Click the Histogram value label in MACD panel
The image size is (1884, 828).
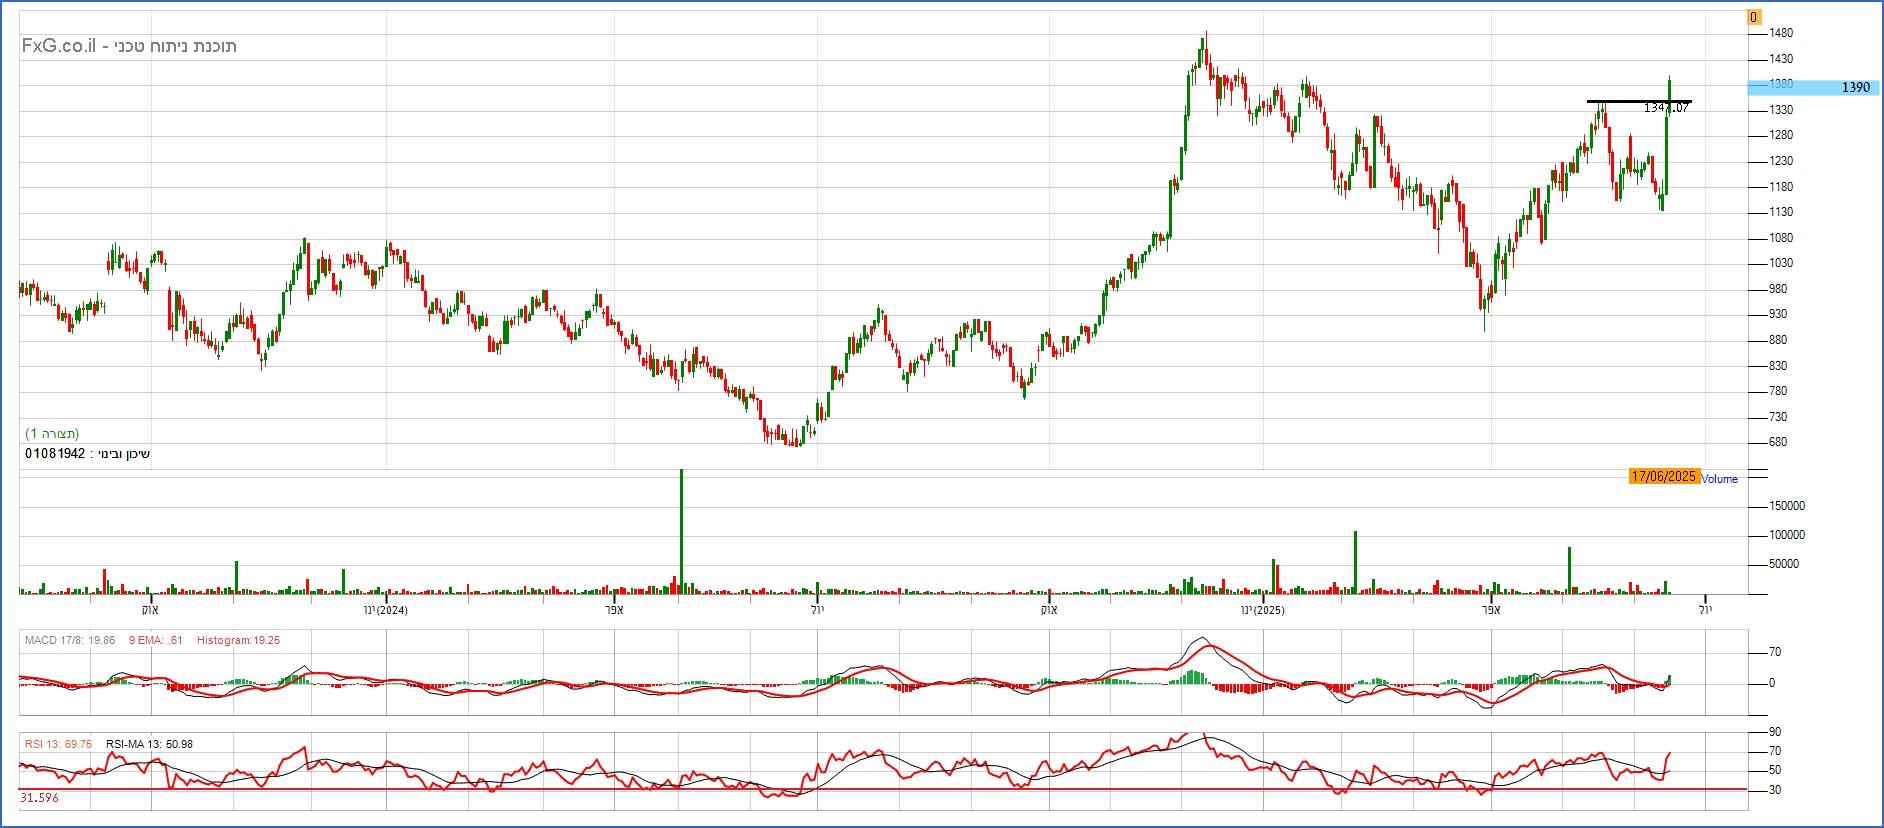238,640
